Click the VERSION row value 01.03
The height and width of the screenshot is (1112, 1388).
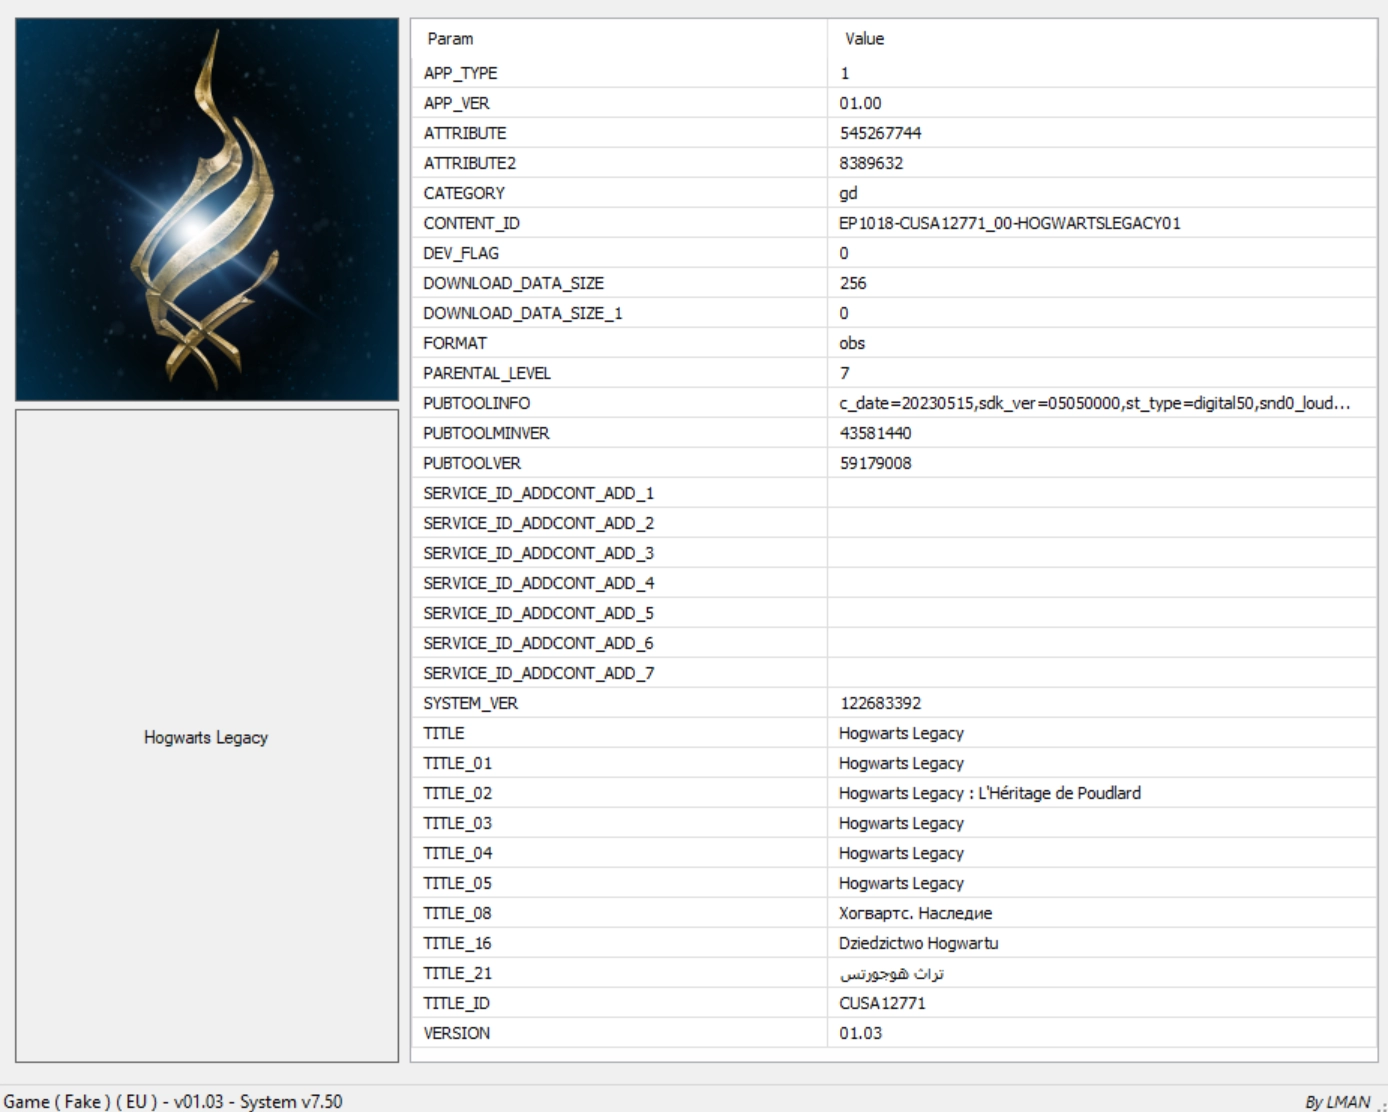(860, 1033)
